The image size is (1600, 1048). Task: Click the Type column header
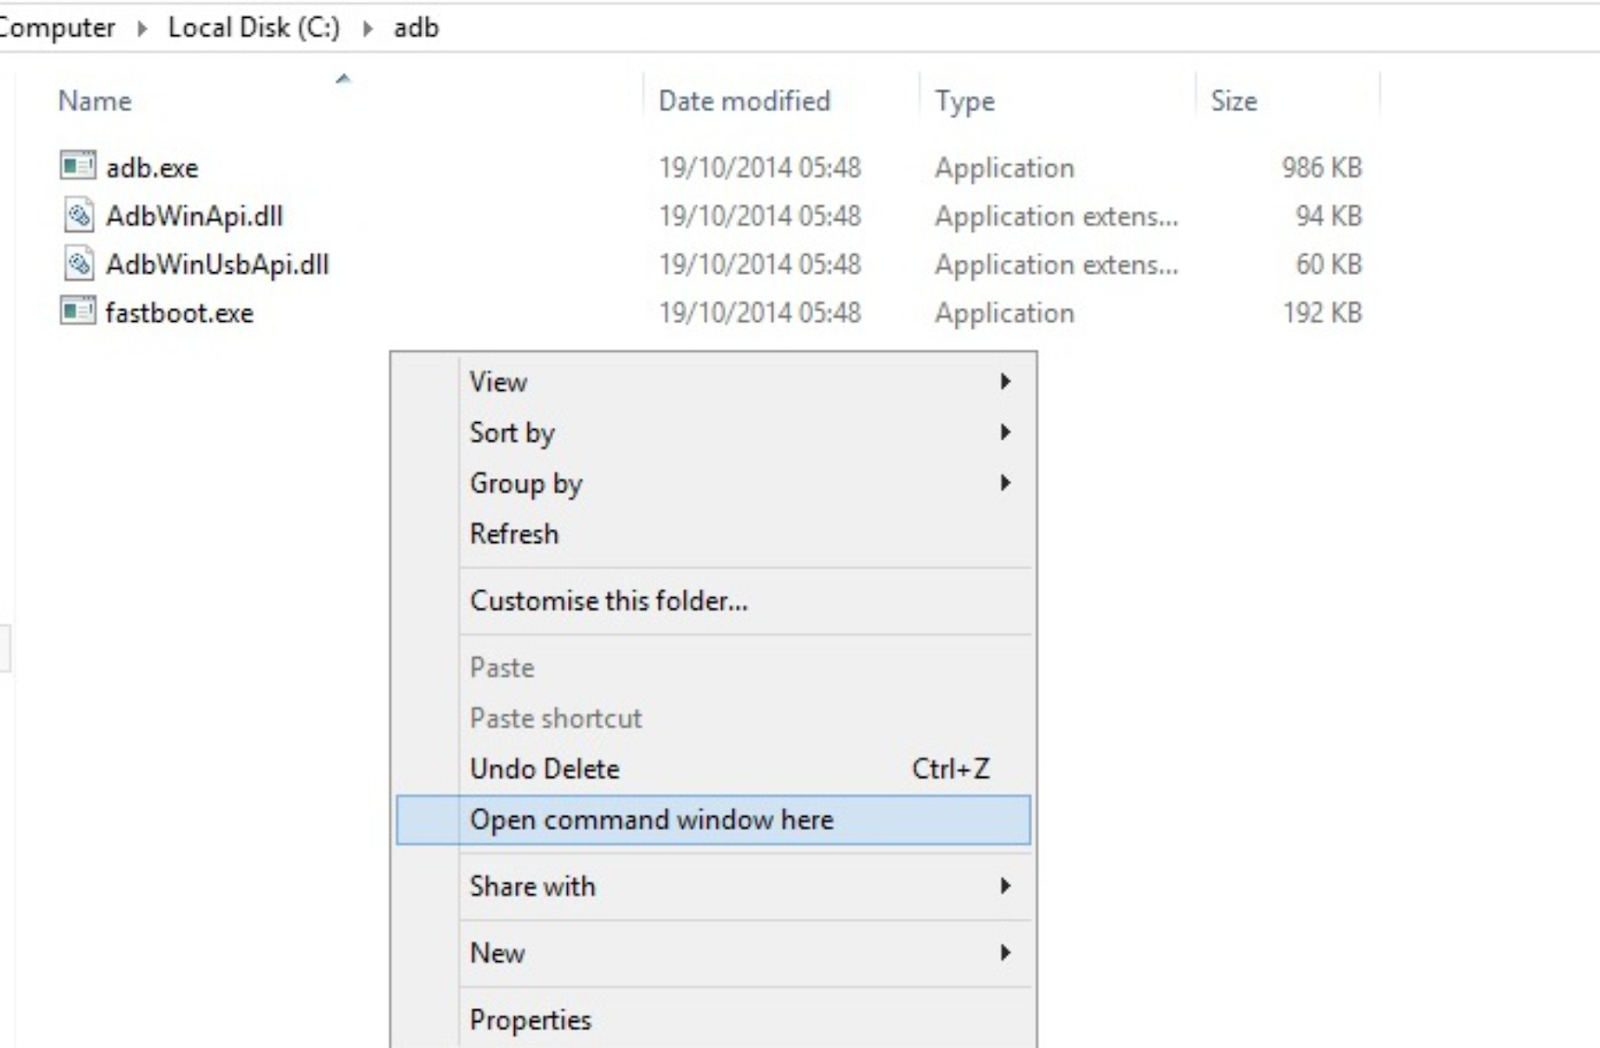point(964,101)
